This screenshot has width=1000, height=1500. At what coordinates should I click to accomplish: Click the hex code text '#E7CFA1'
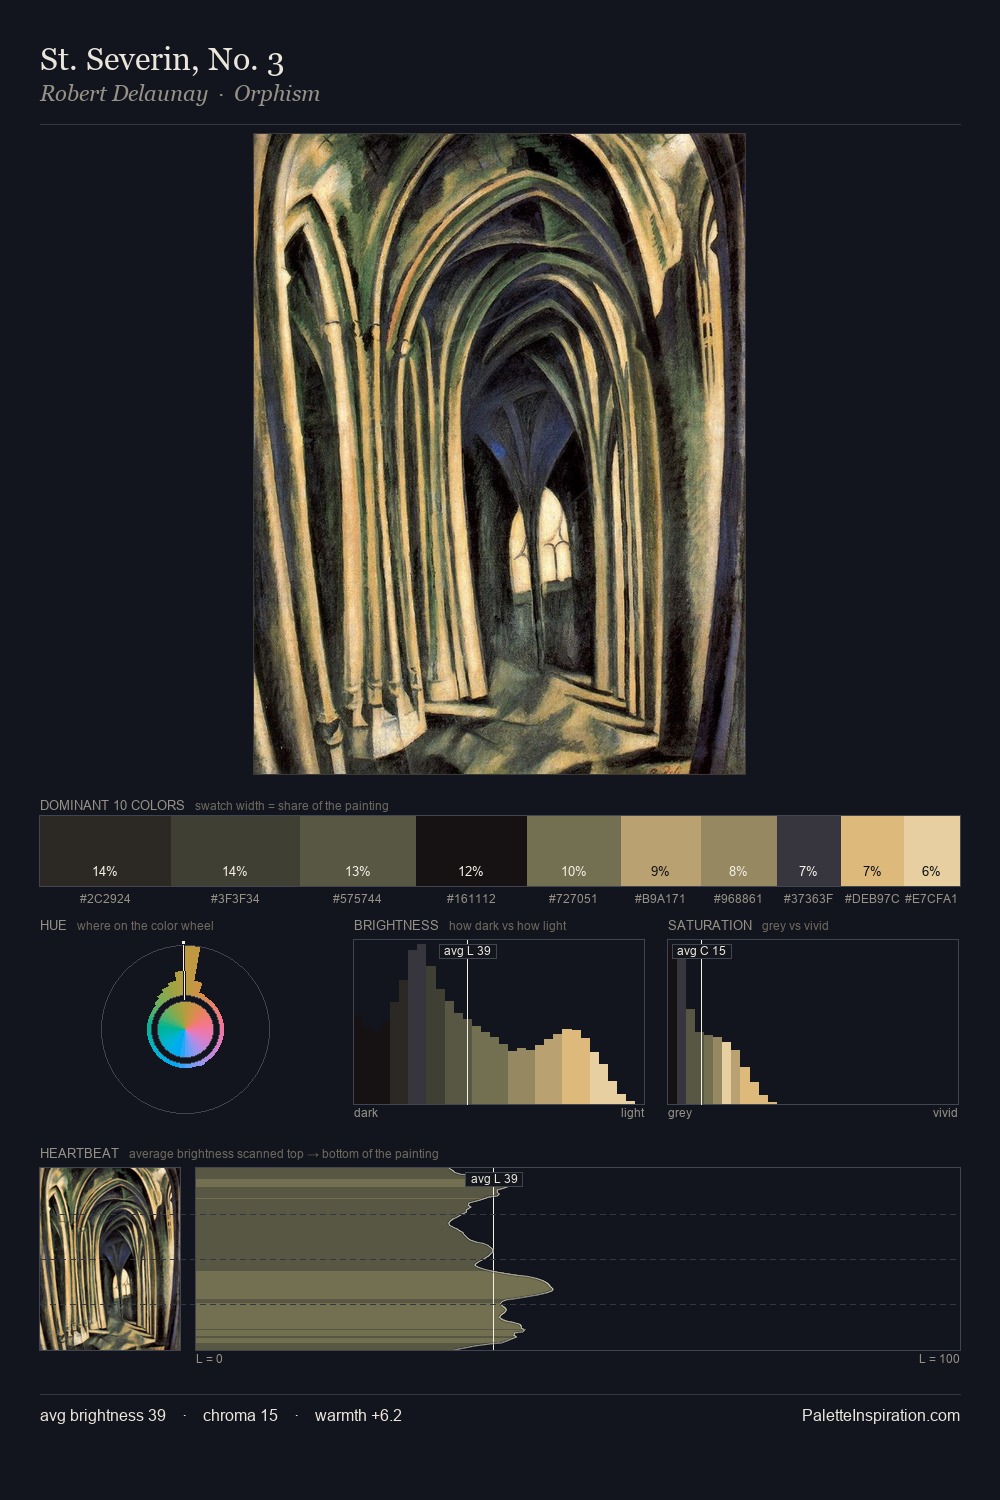coord(931,899)
